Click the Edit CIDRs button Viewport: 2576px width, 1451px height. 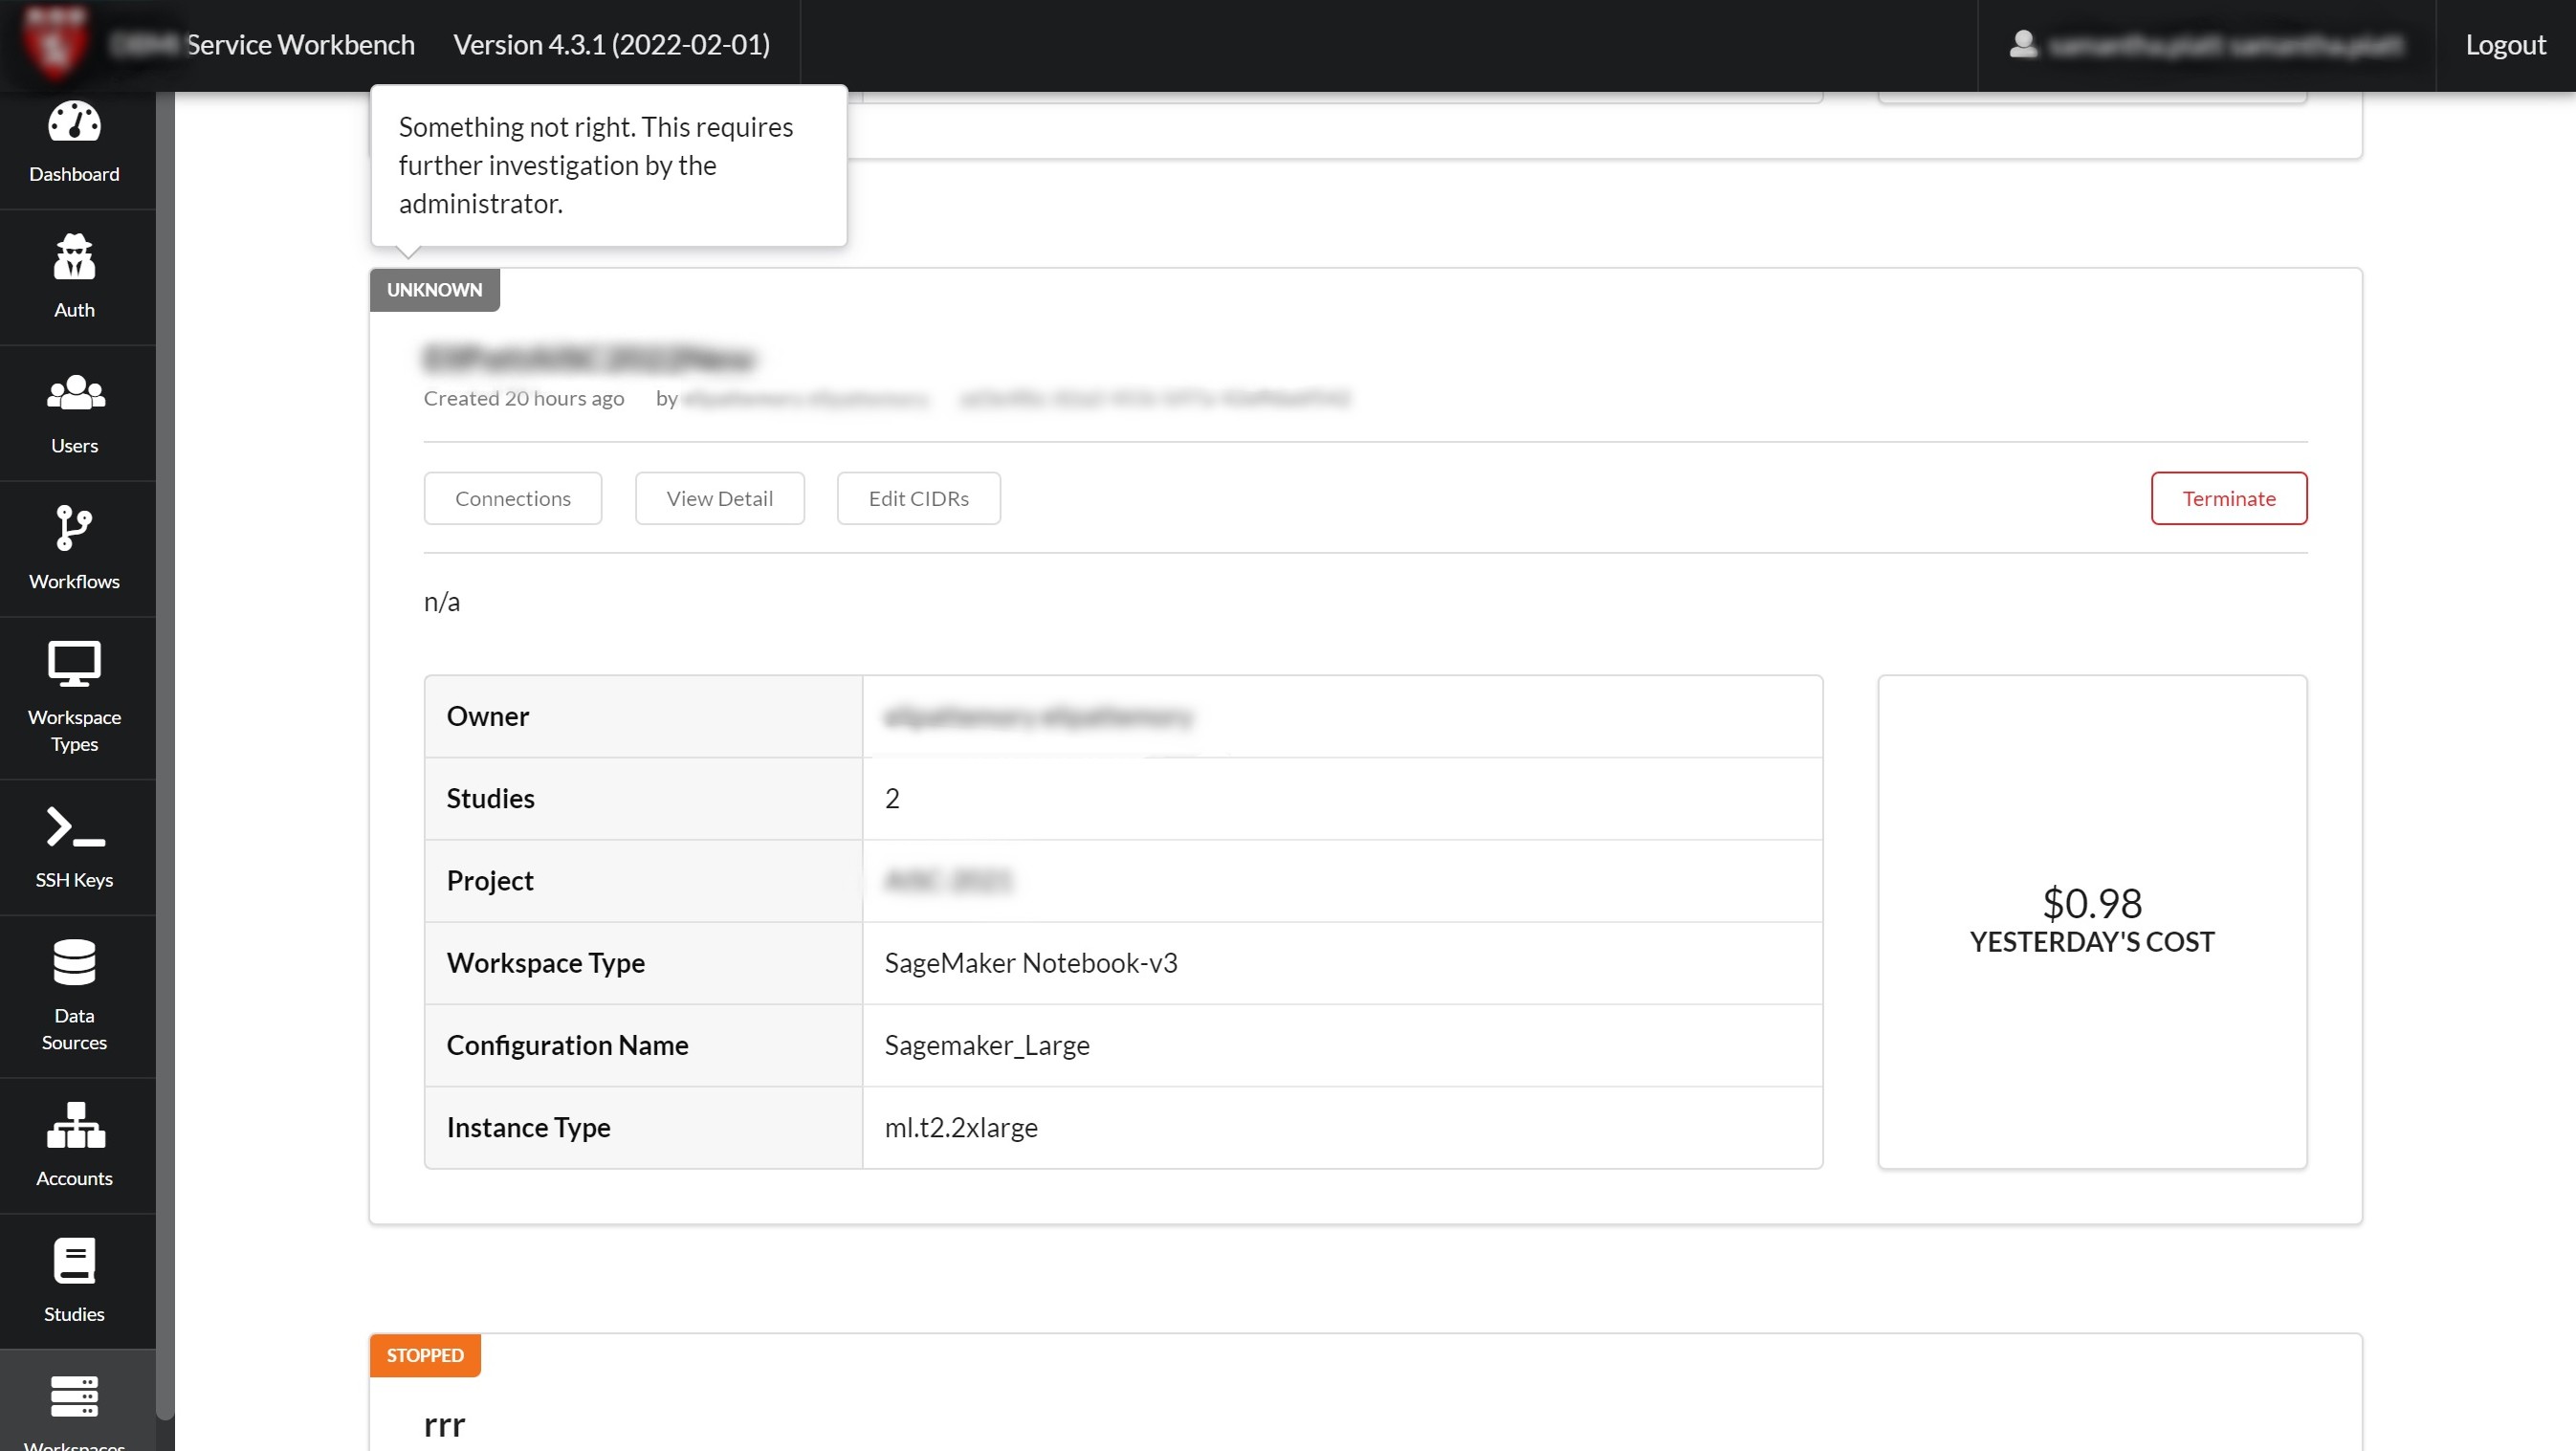[918, 497]
